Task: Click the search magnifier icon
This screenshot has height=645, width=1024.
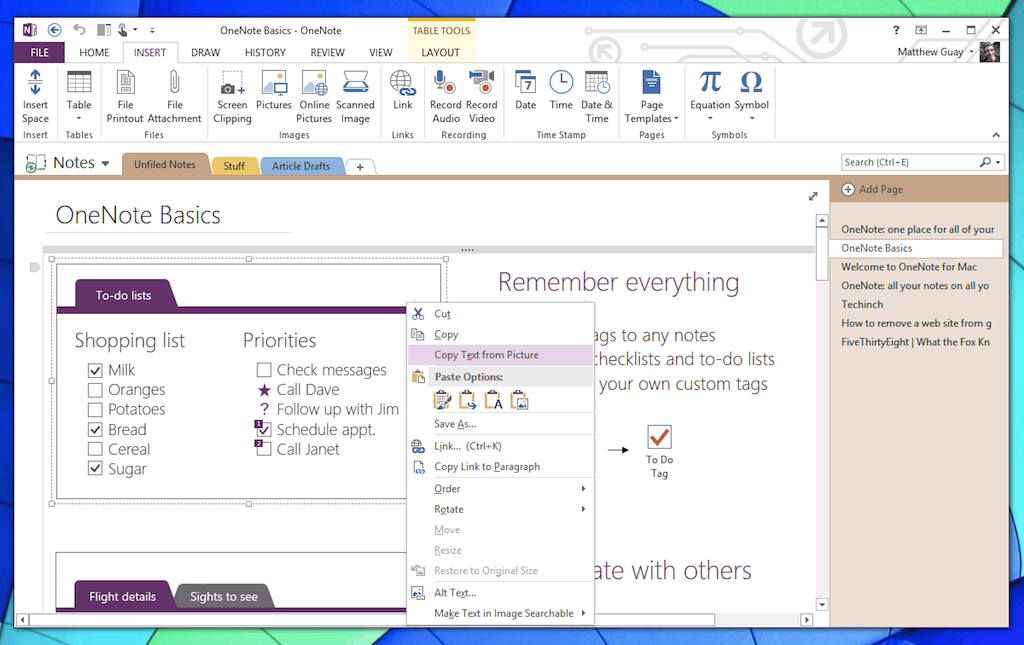Action: (x=985, y=162)
